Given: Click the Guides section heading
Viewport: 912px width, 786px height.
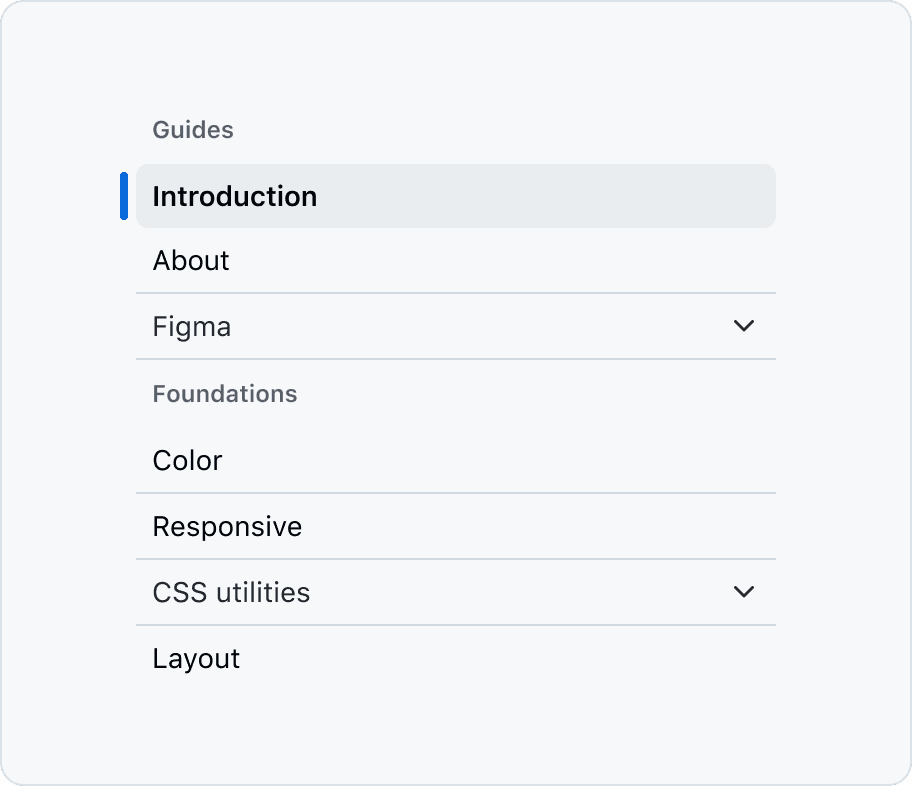Looking at the screenshot, I should (x=193, y=130).
